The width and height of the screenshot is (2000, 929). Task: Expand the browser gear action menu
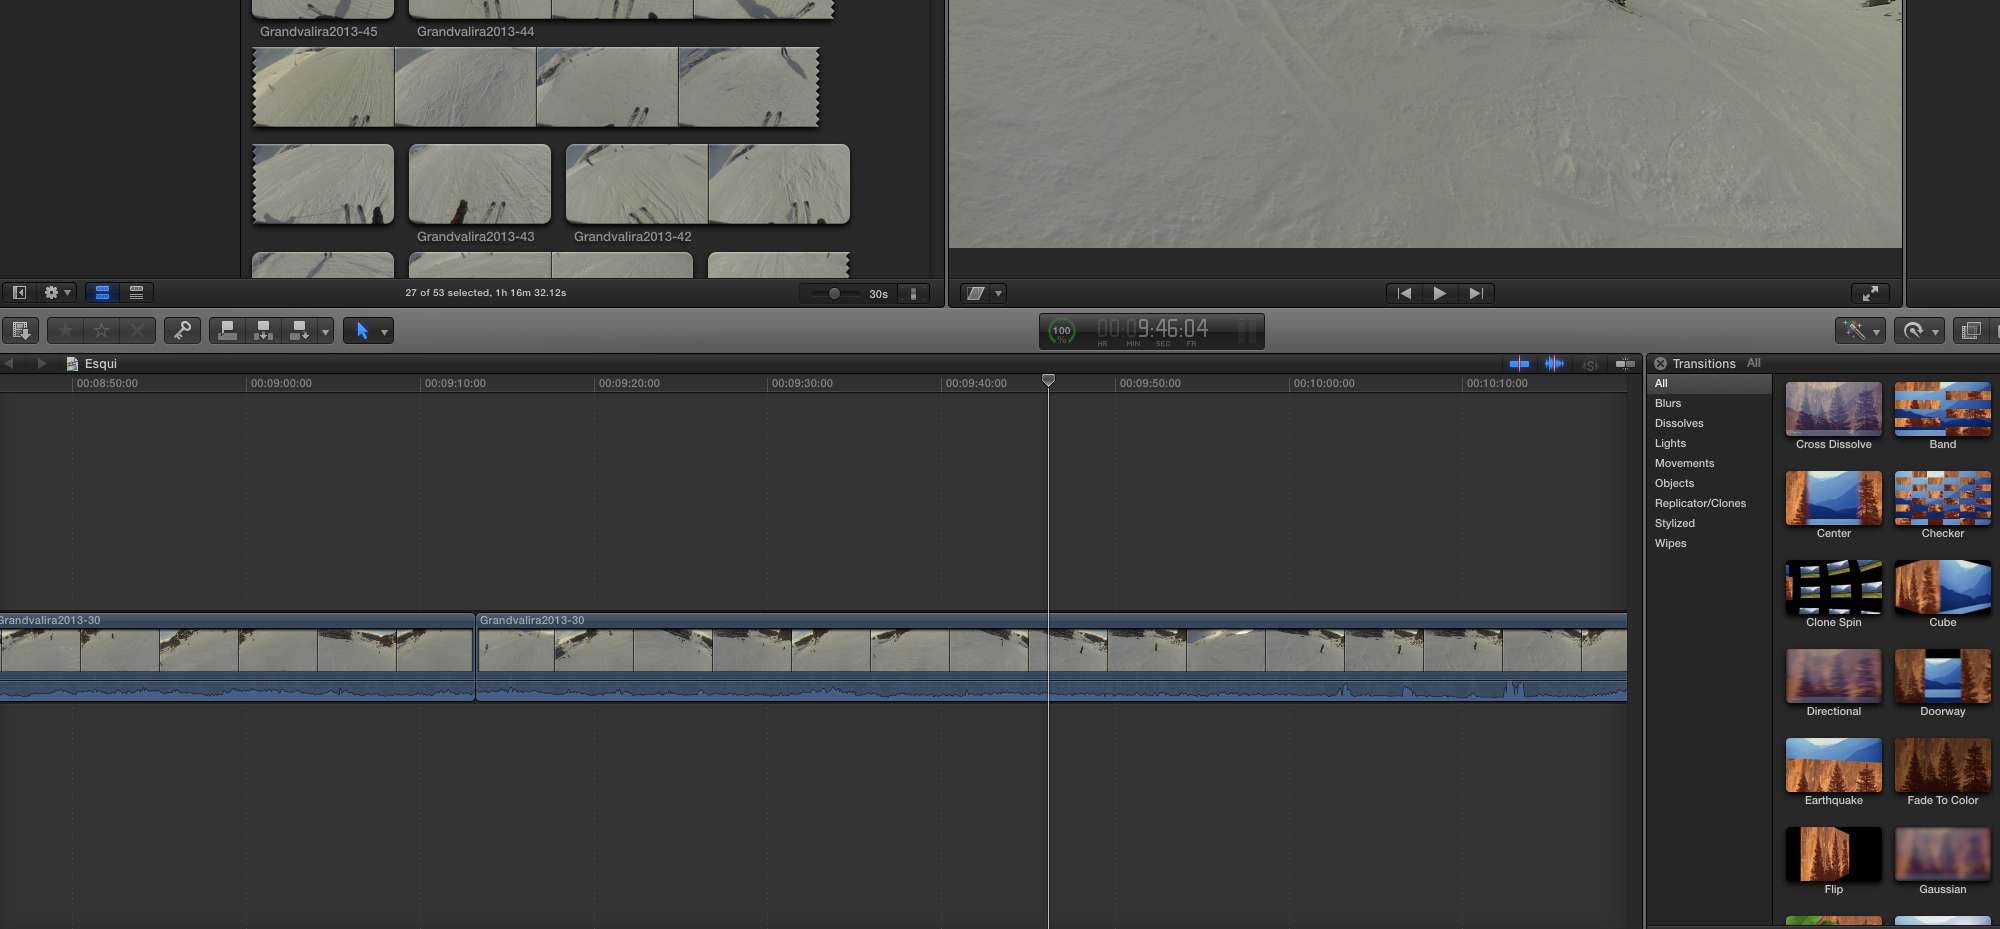pos(57,293)
